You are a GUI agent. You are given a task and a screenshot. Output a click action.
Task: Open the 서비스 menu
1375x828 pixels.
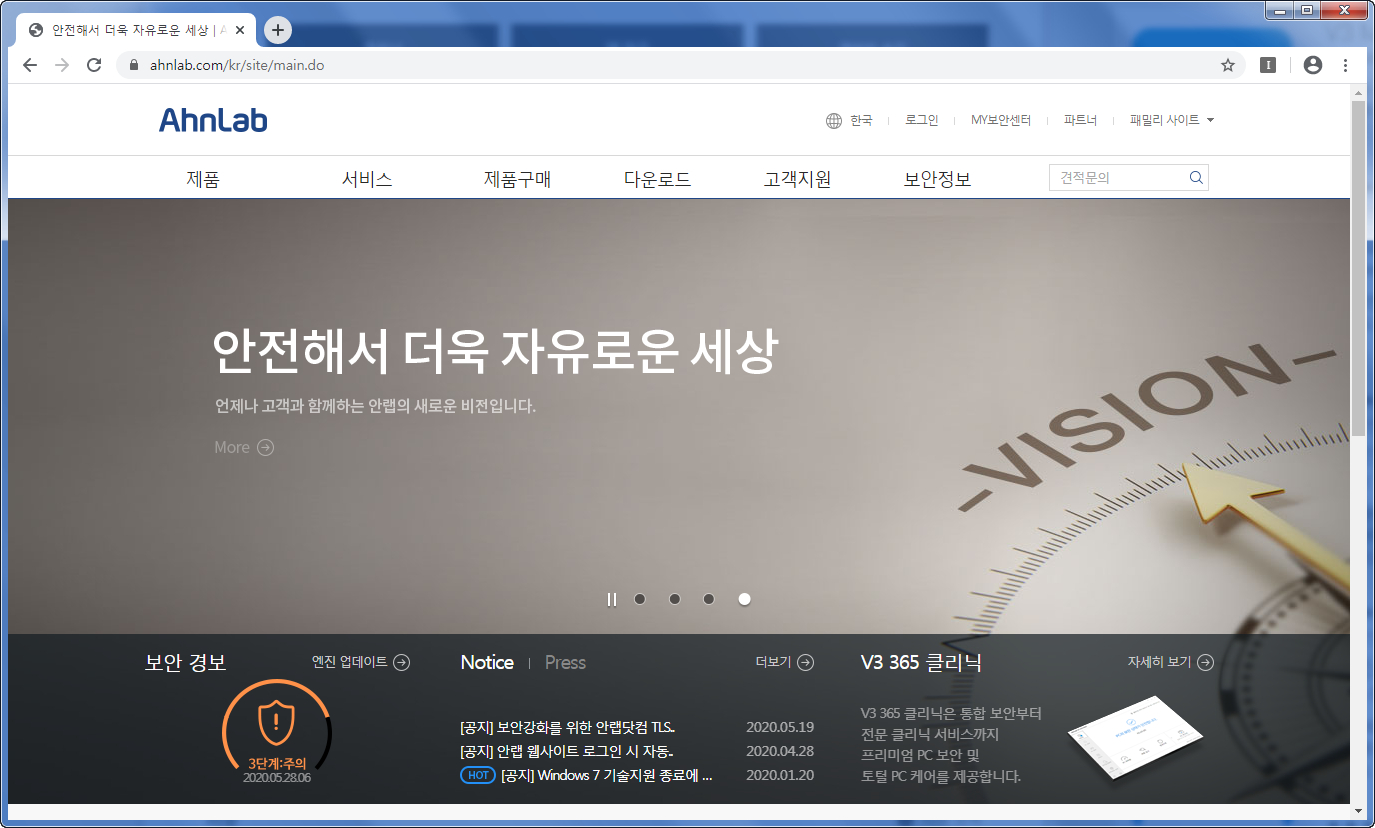(x=367, y=179)
